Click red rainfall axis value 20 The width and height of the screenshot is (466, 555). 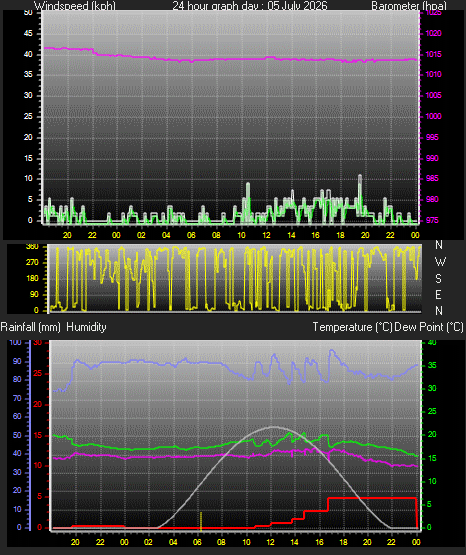[37, 404]
